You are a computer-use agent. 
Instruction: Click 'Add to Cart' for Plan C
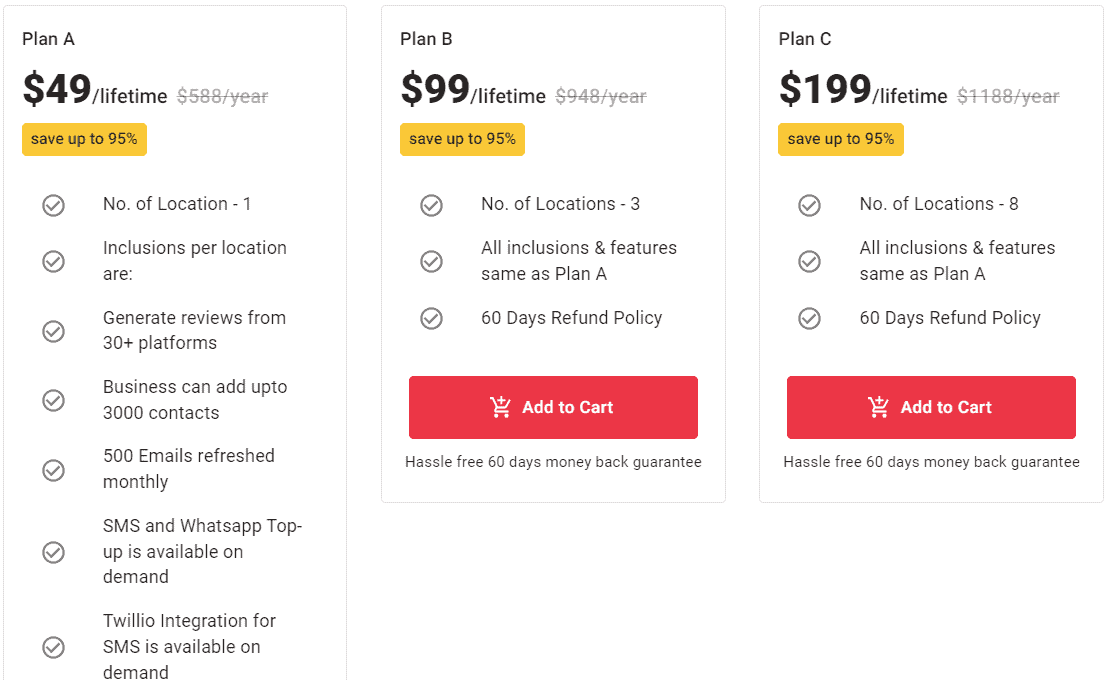point(931,407)
